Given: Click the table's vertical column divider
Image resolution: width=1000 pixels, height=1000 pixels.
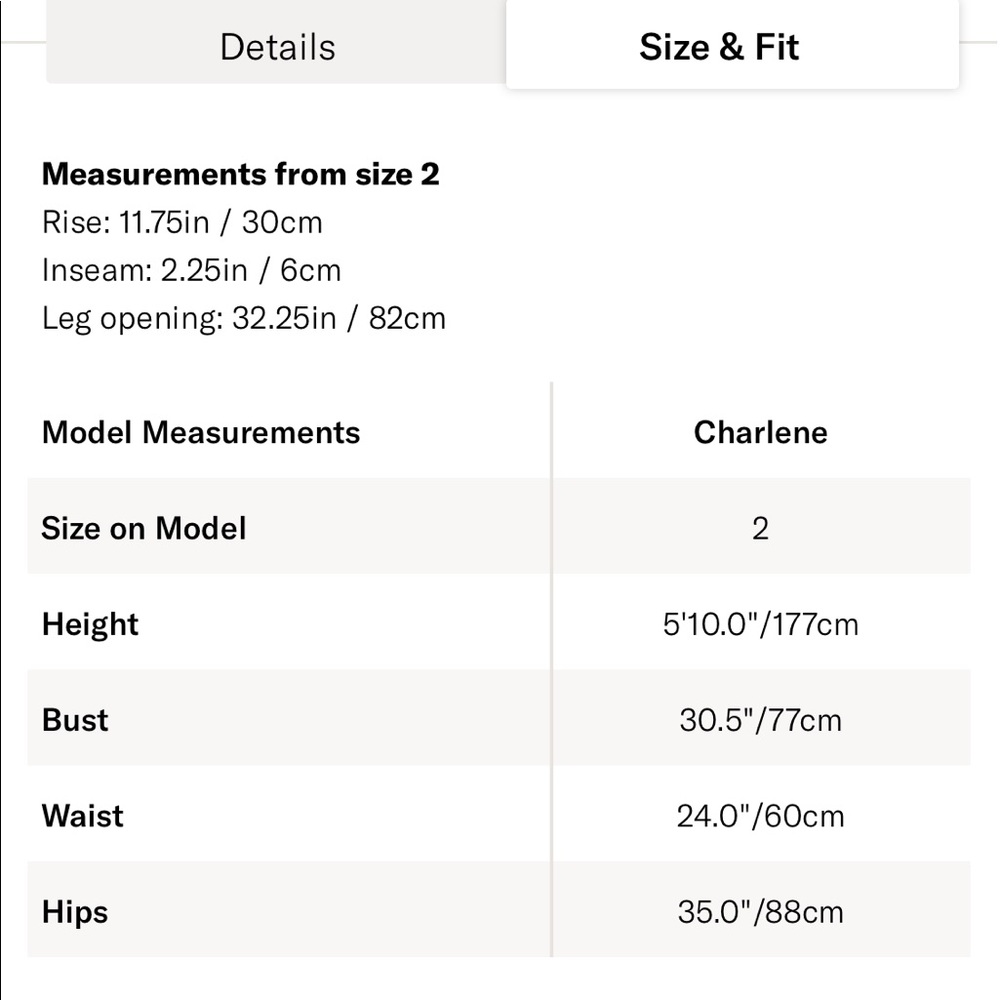Looking at the screenshot, I should point(551,670).
